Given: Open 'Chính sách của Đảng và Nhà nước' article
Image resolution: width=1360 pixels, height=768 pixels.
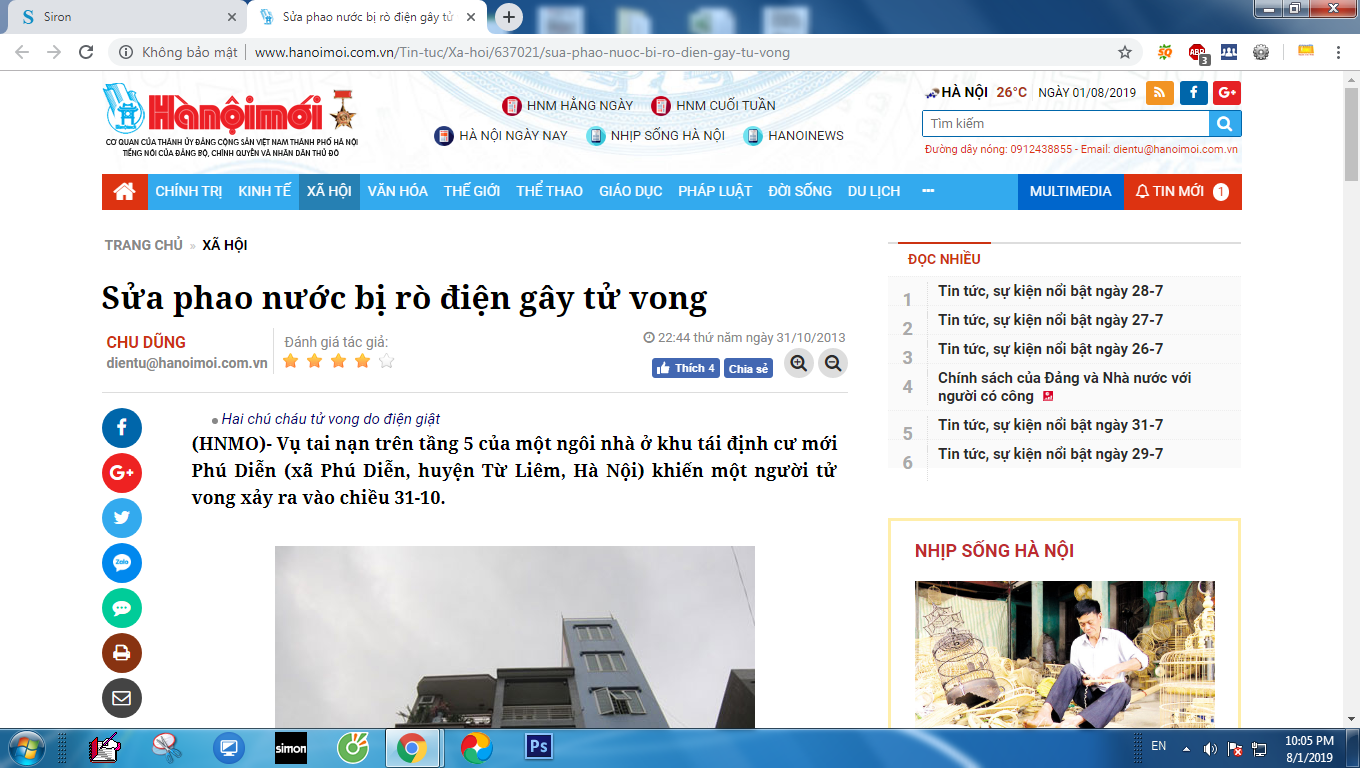Looking at the screenshot, I should pyautogui.click(x=1065, y=387).
